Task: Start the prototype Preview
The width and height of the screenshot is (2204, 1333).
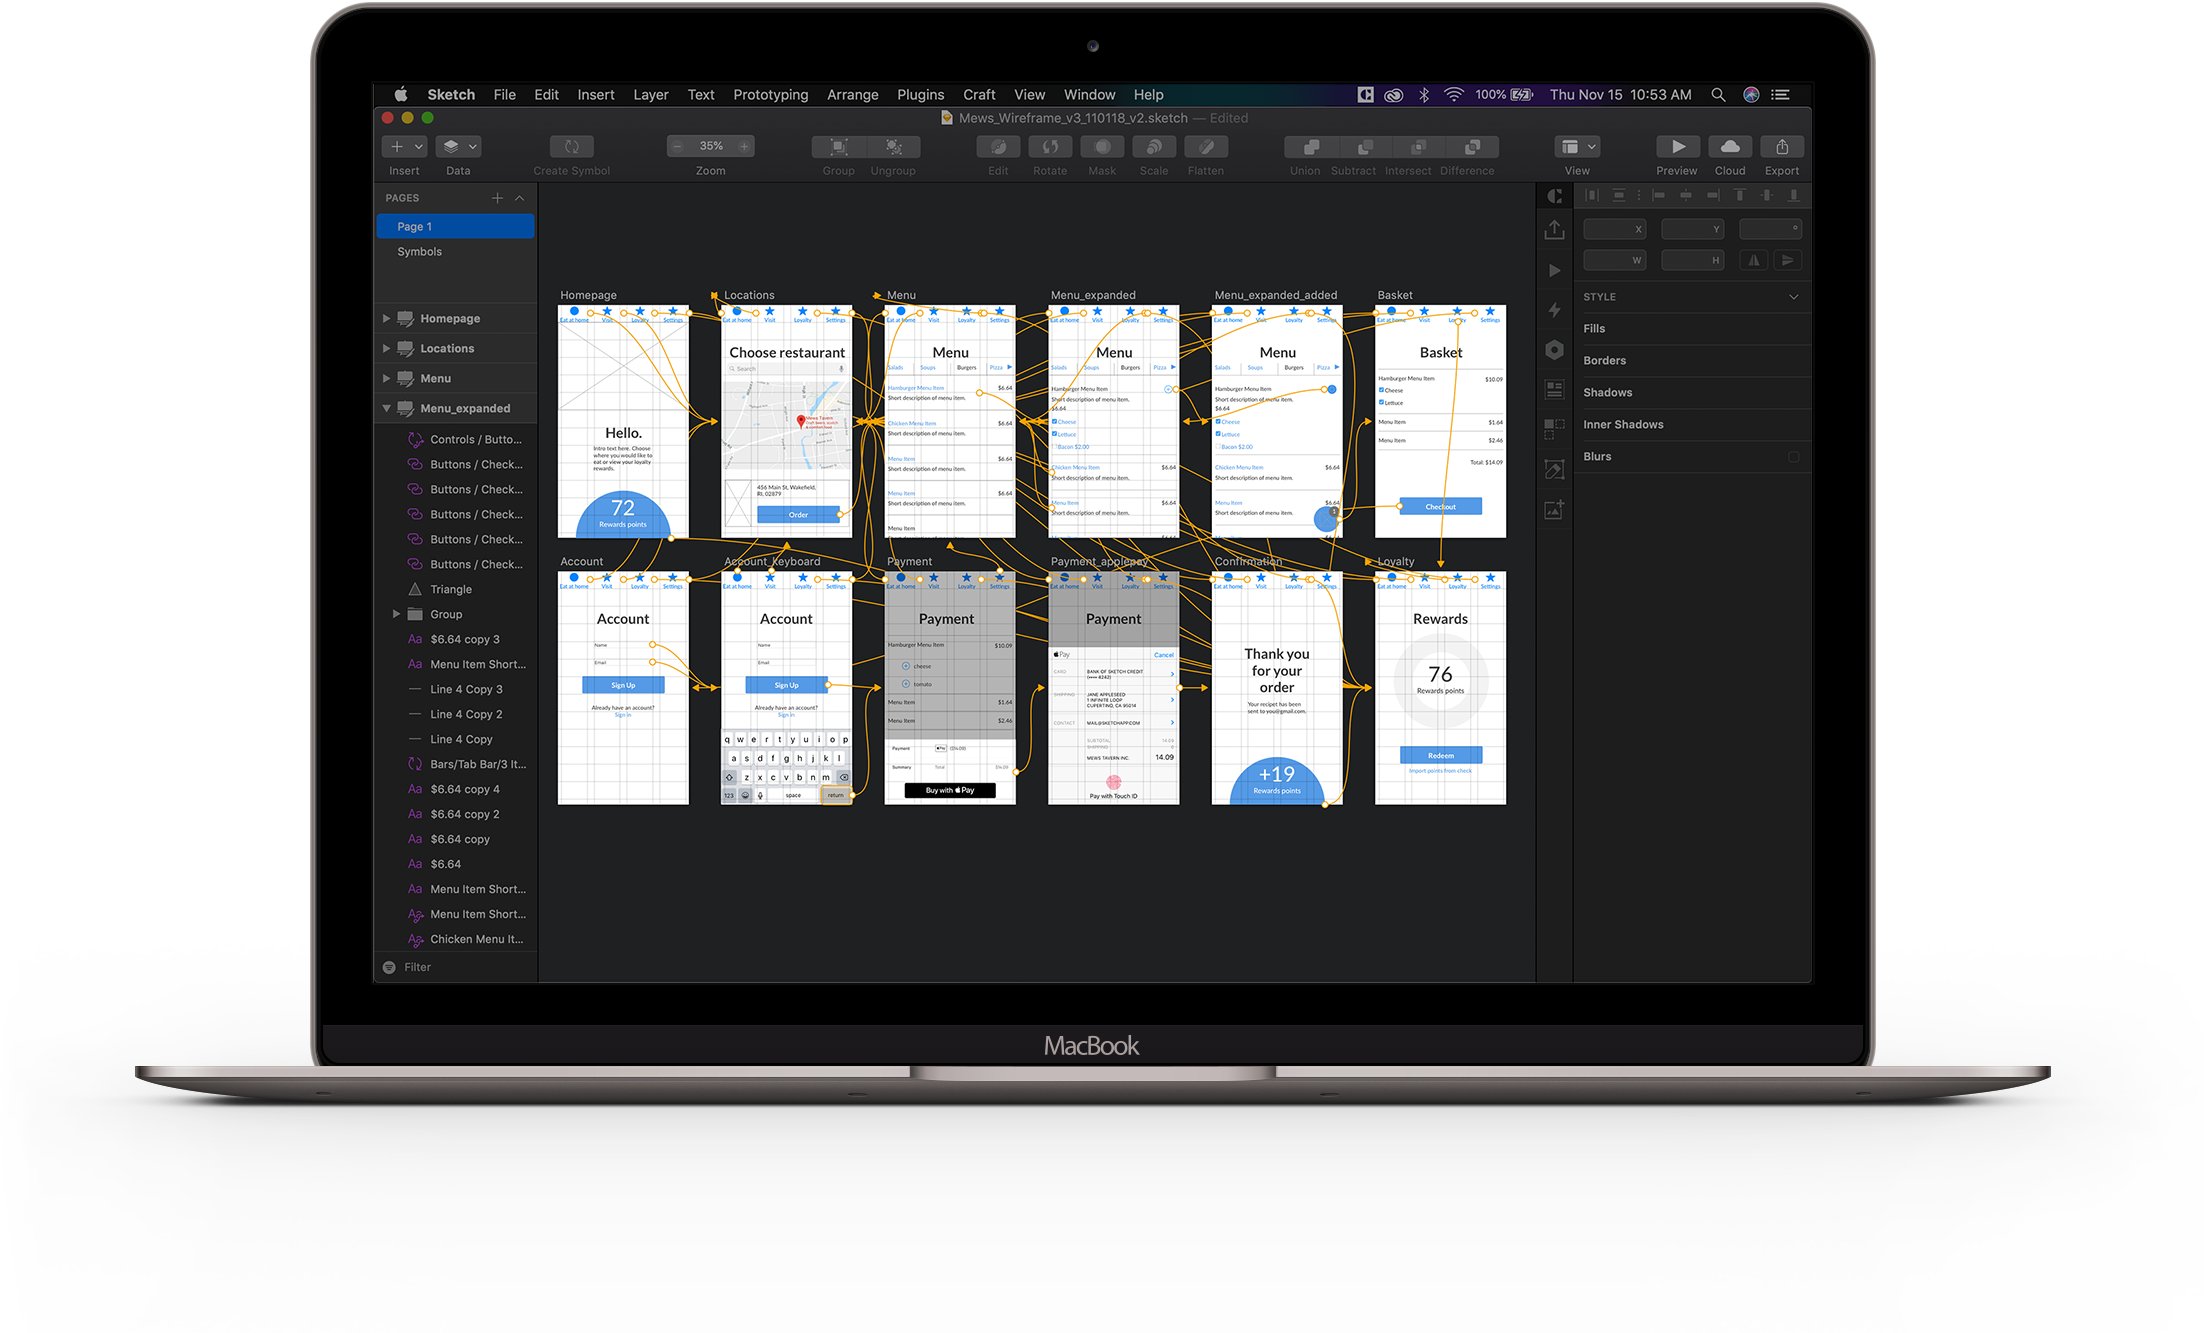Action: [x=1678, y=147]
